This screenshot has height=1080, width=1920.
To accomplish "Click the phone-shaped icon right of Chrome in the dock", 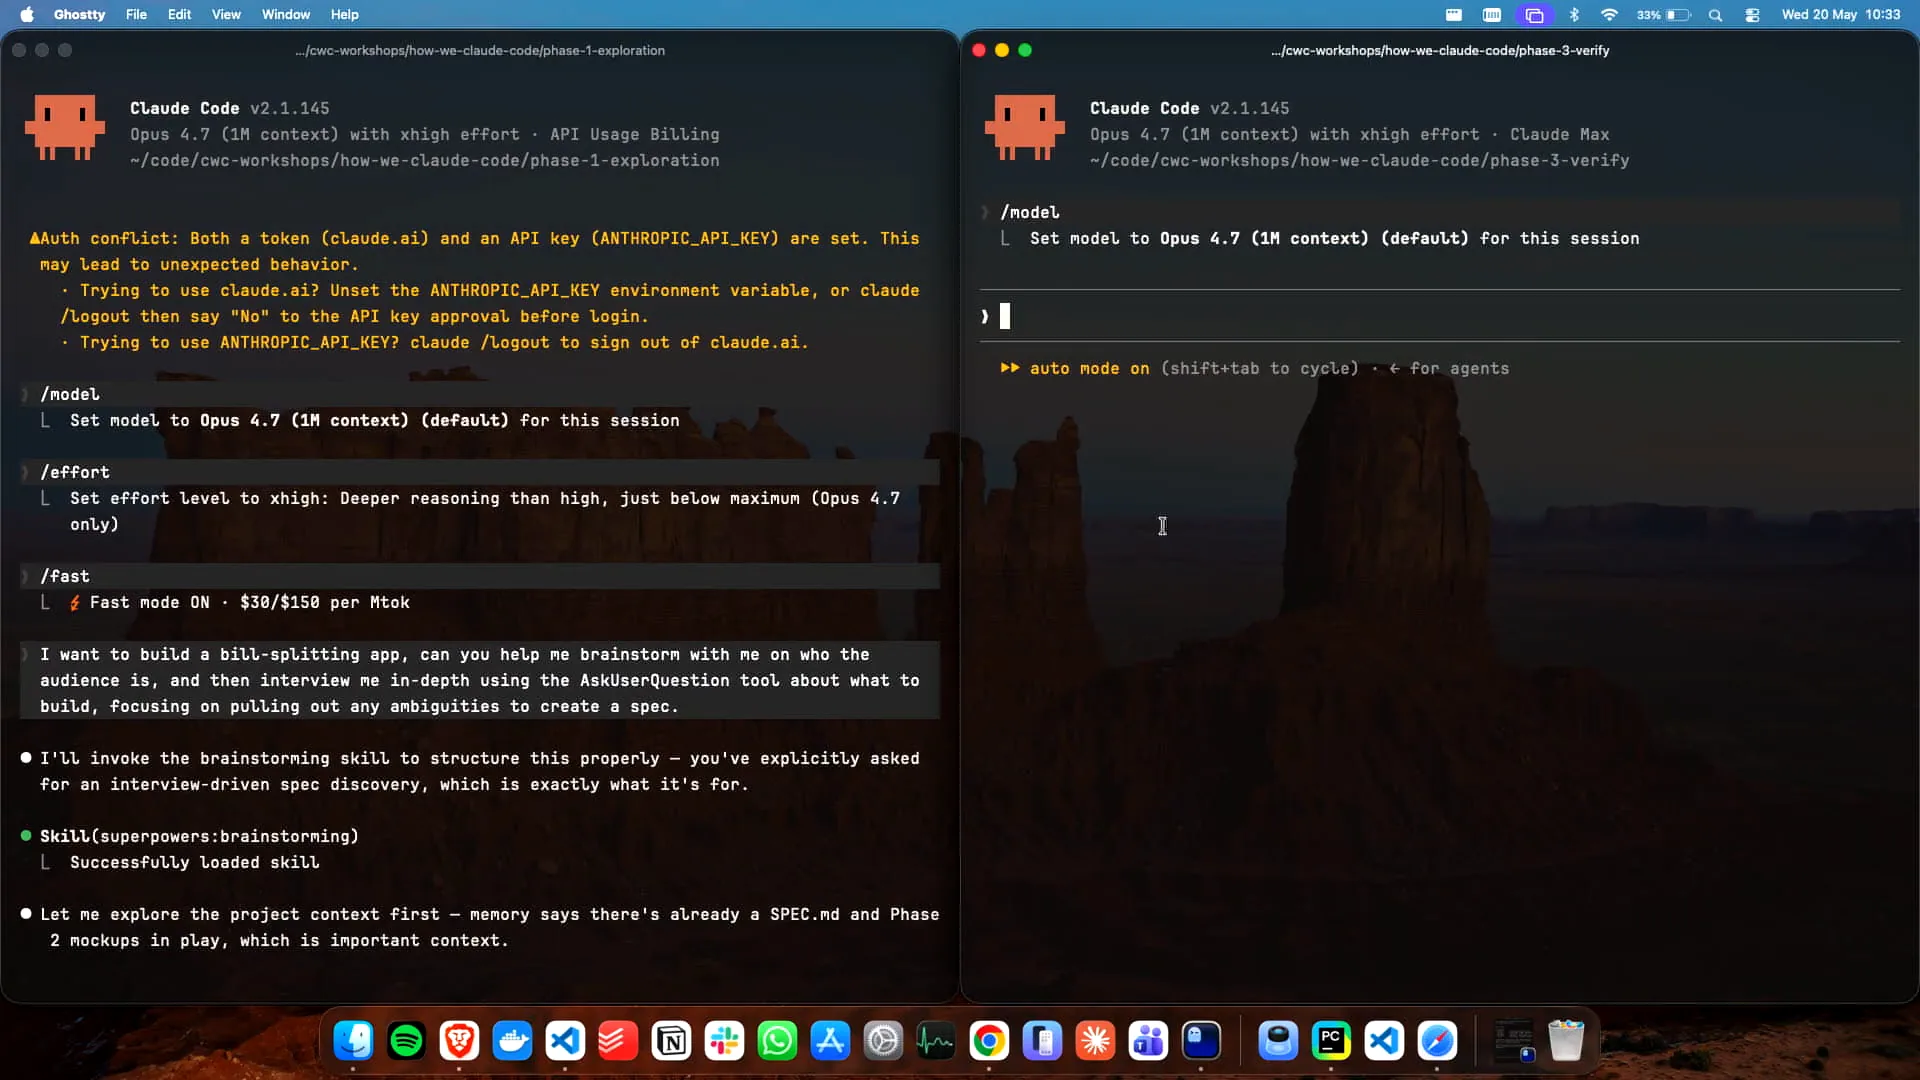I will coord(1042,1041).
